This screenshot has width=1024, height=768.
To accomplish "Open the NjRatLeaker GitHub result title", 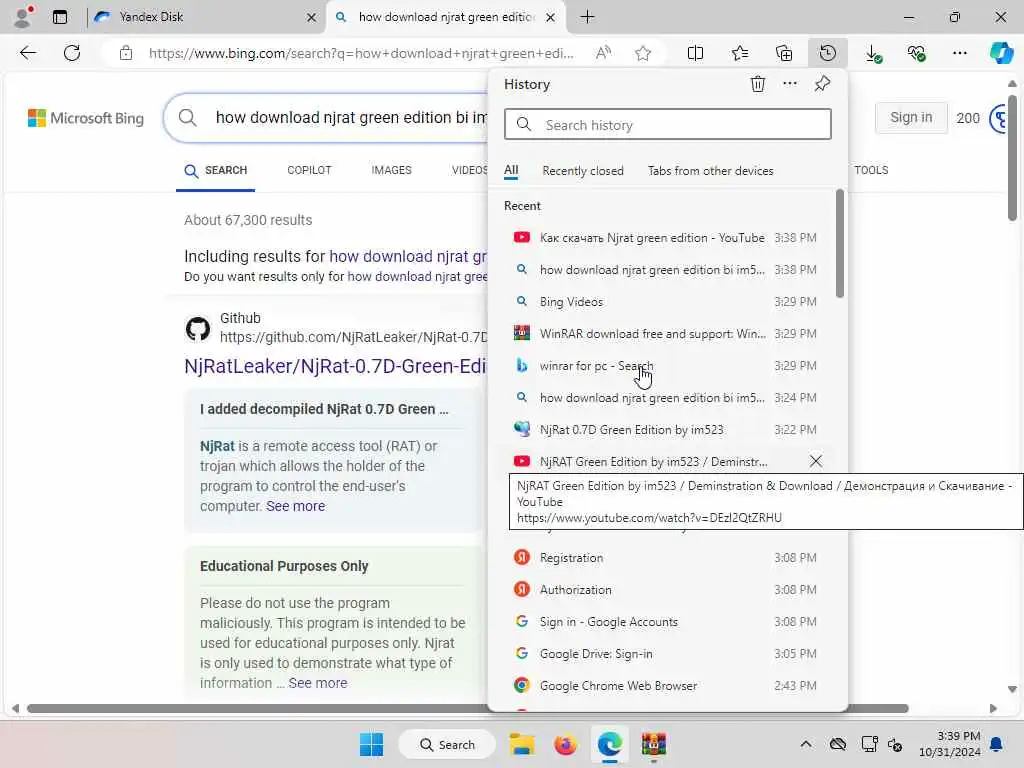I will [335, 366].
